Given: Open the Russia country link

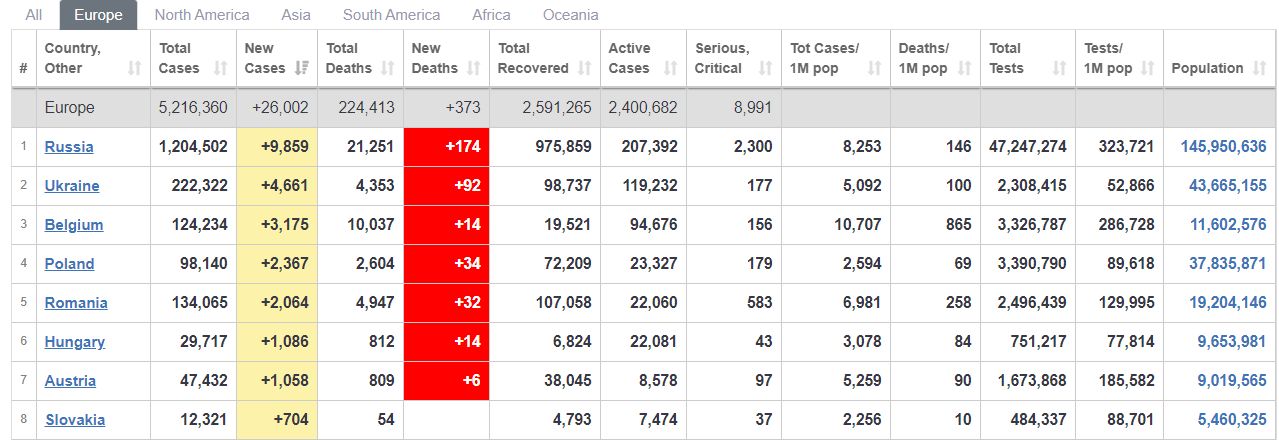Looking at the screenshot, I should point(69,147).
